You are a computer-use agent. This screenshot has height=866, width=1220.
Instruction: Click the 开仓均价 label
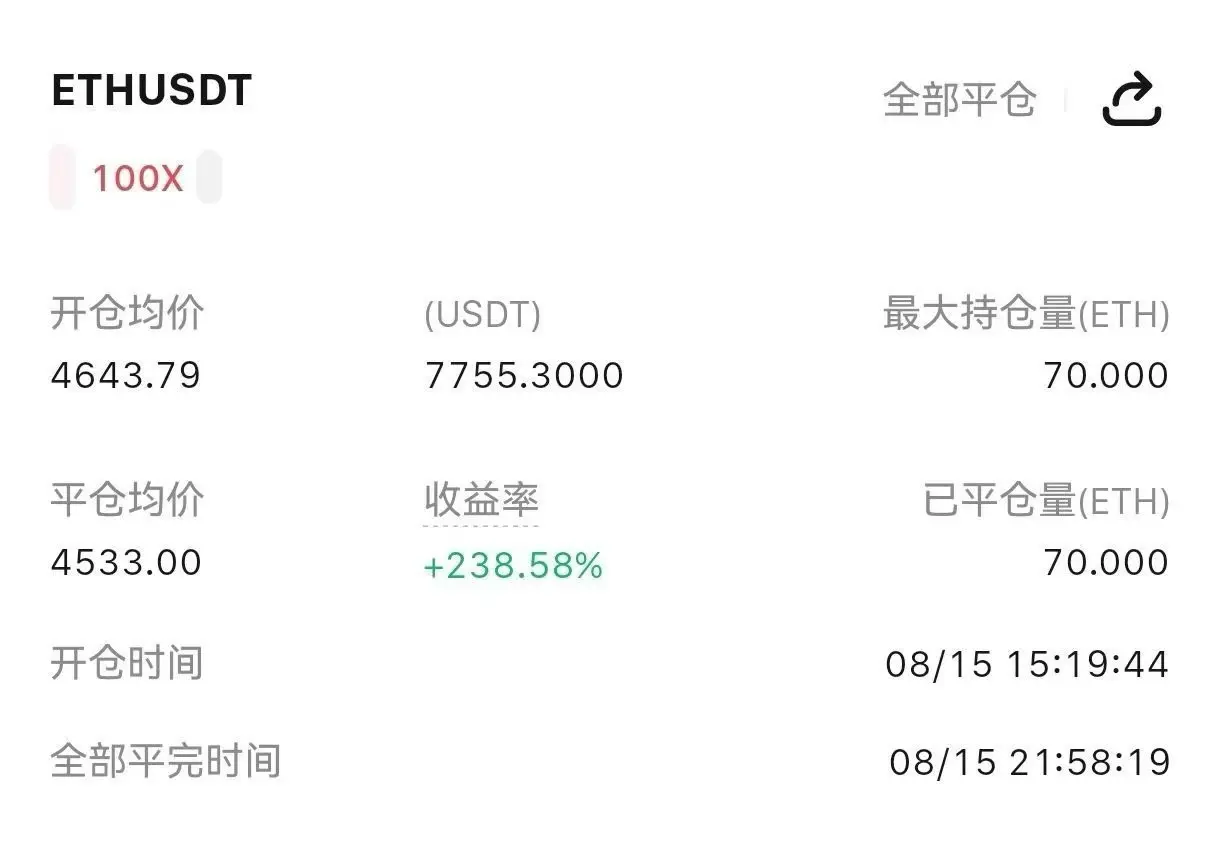tap(127, 313)
